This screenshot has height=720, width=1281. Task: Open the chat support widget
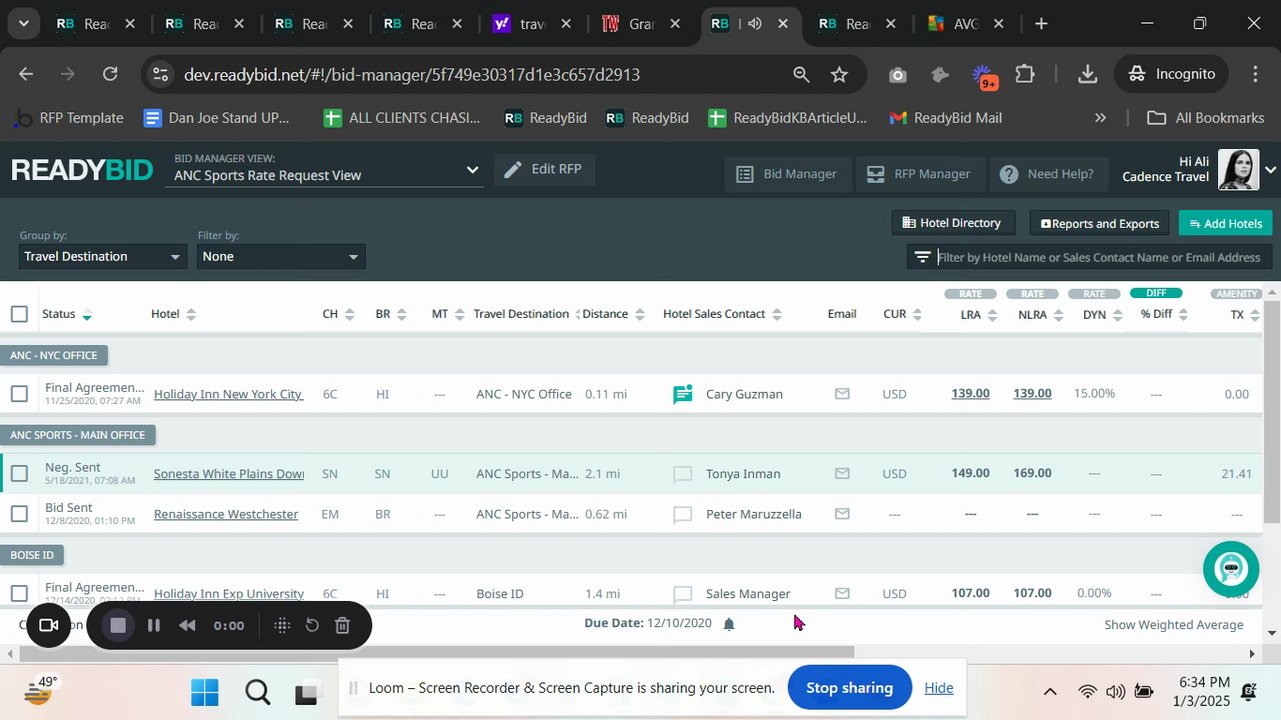[1231, 569]
